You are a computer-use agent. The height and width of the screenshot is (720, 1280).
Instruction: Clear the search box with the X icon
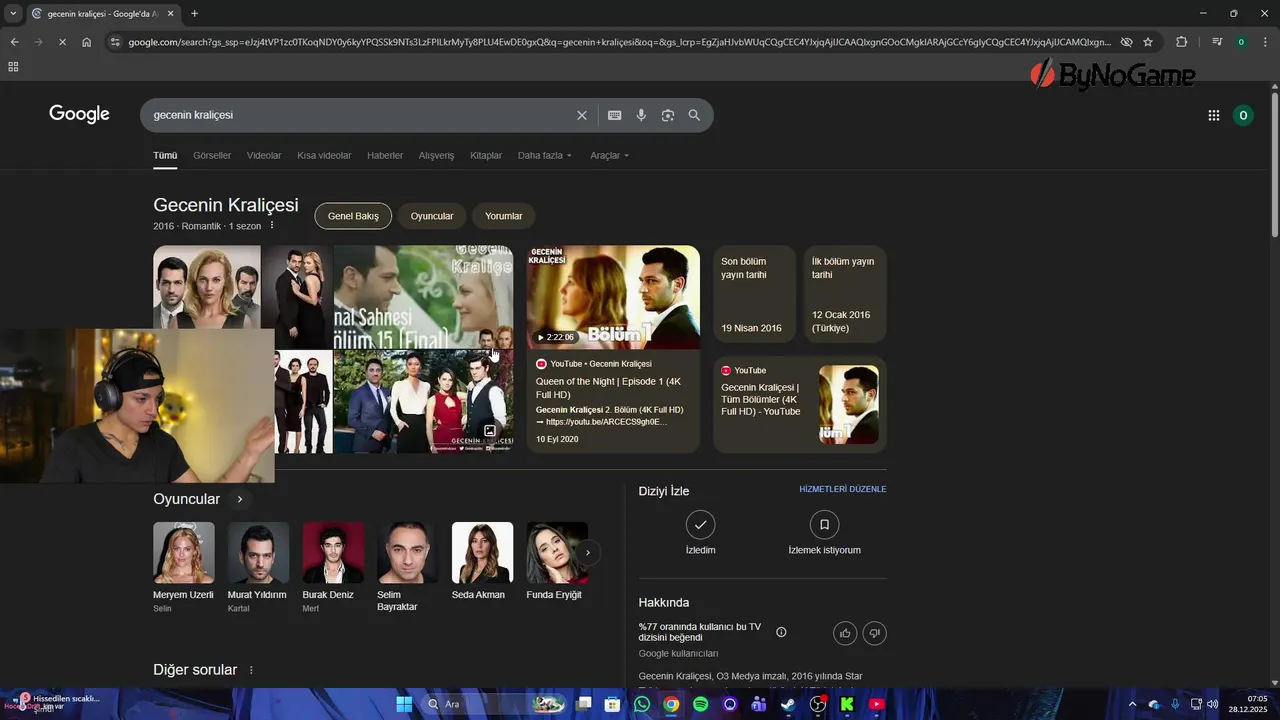point(582,115)
